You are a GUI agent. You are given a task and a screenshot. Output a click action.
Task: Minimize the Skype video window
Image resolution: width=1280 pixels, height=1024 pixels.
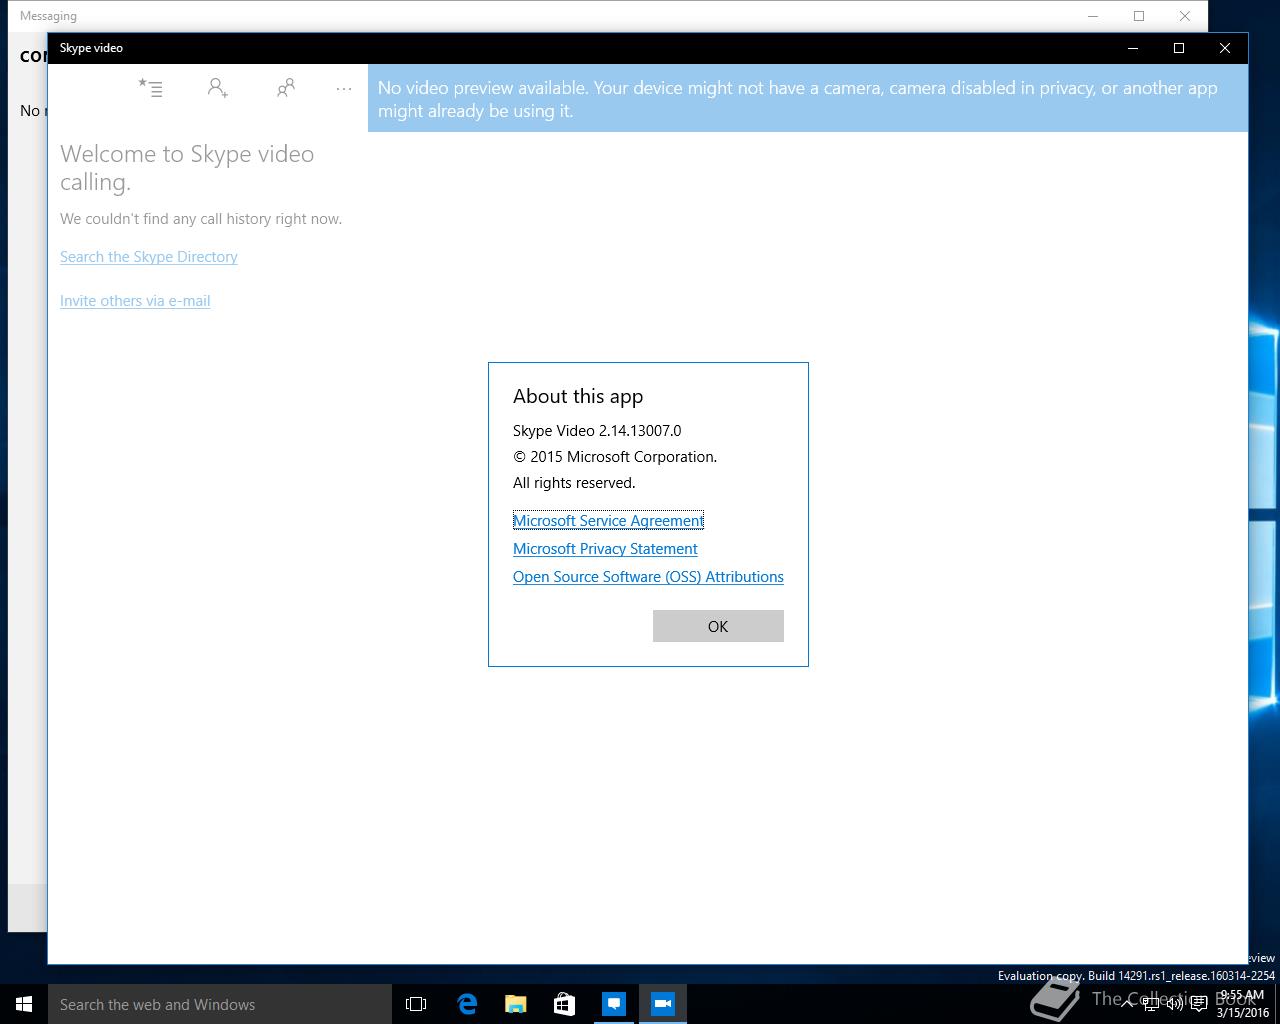pos(1133,48)
